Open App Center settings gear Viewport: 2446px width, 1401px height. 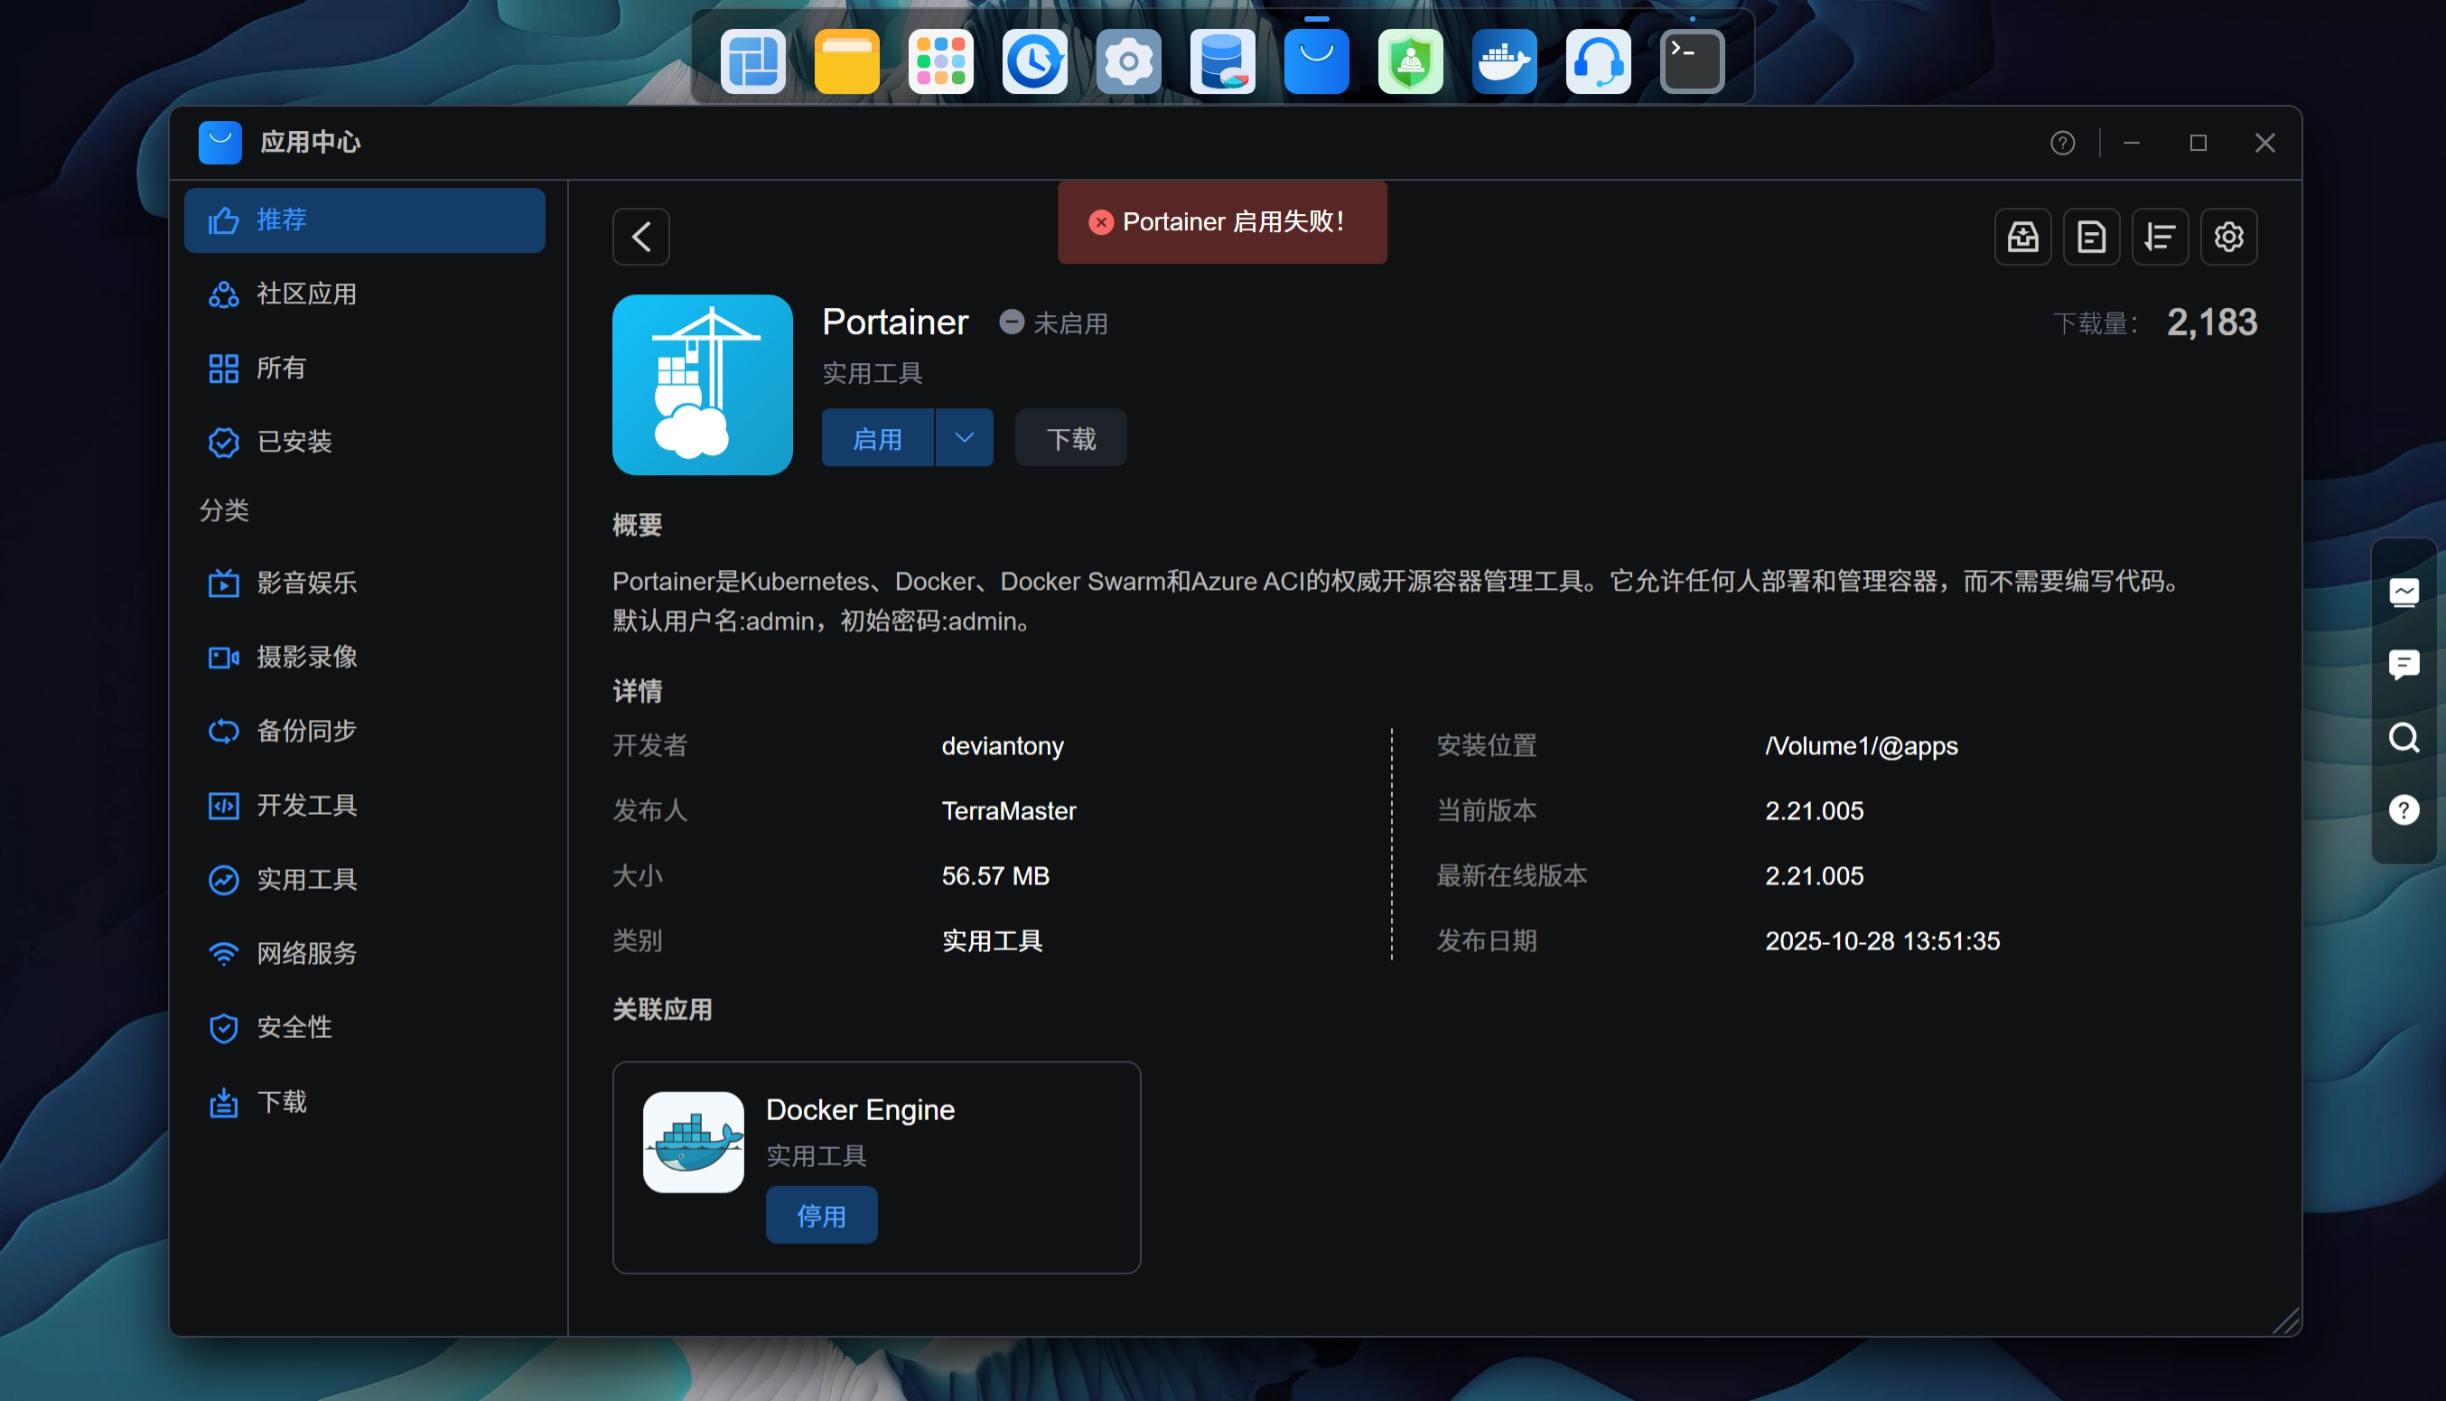coord(2228,237)
